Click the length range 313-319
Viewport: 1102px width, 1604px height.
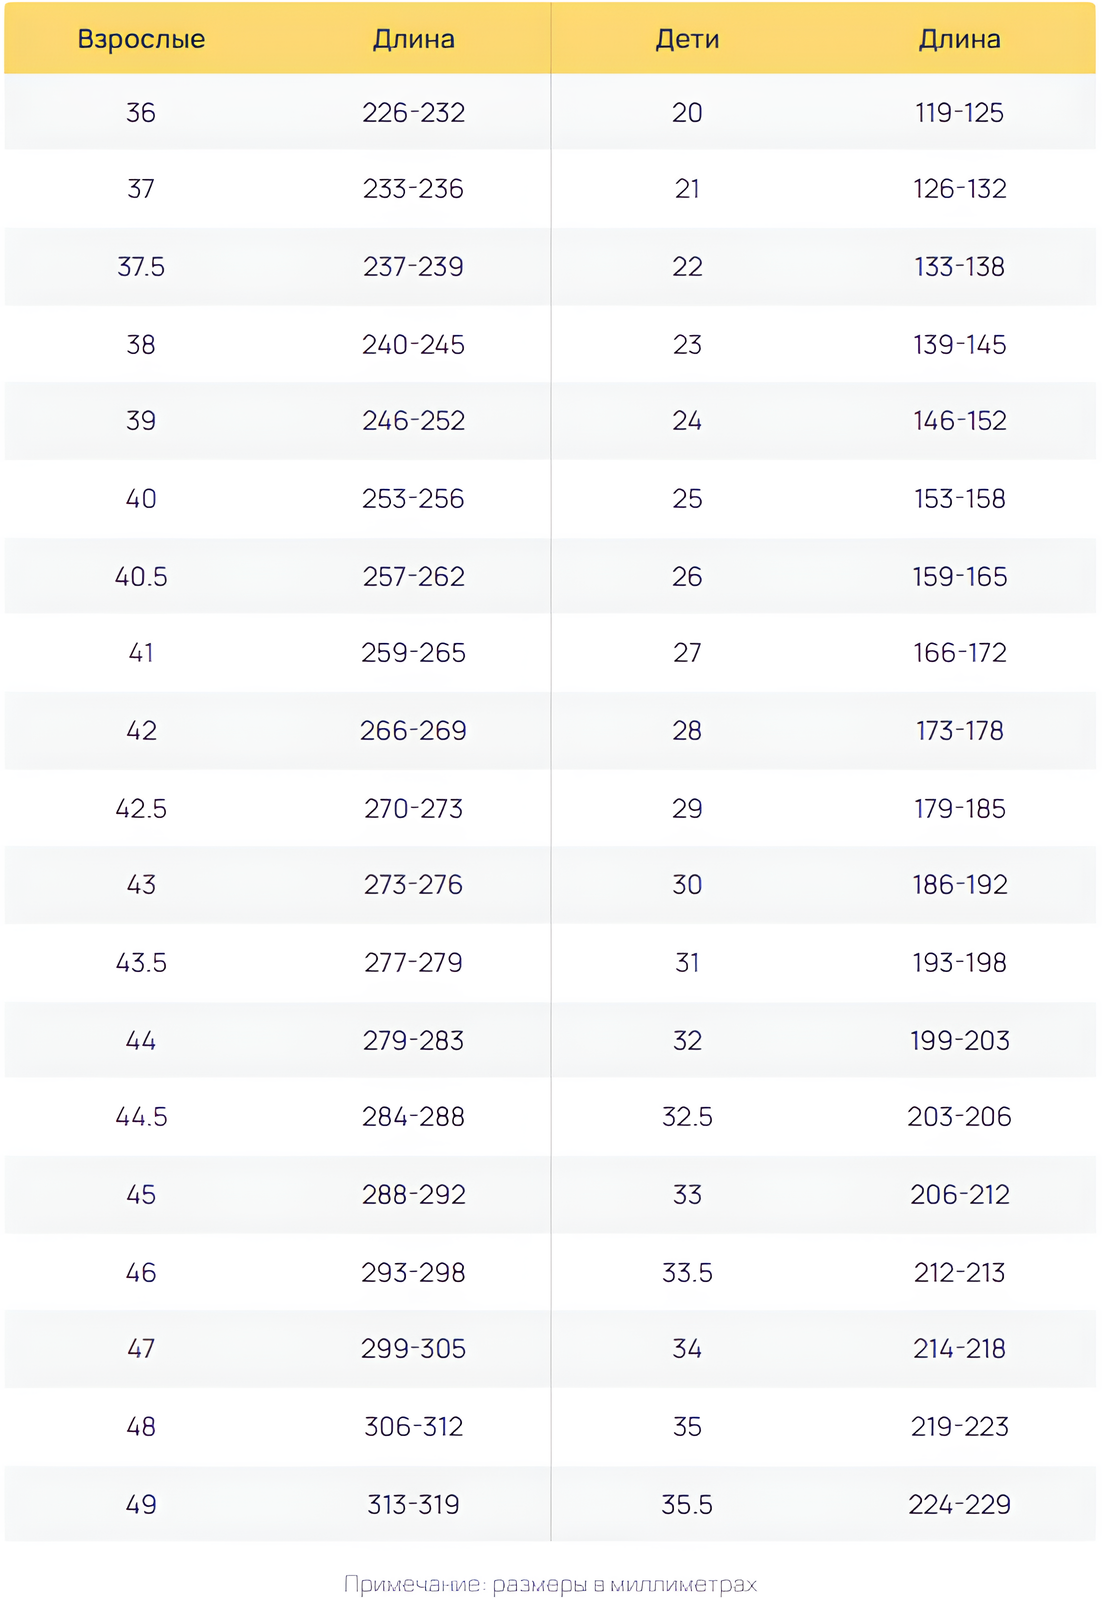click(414, 1505)
